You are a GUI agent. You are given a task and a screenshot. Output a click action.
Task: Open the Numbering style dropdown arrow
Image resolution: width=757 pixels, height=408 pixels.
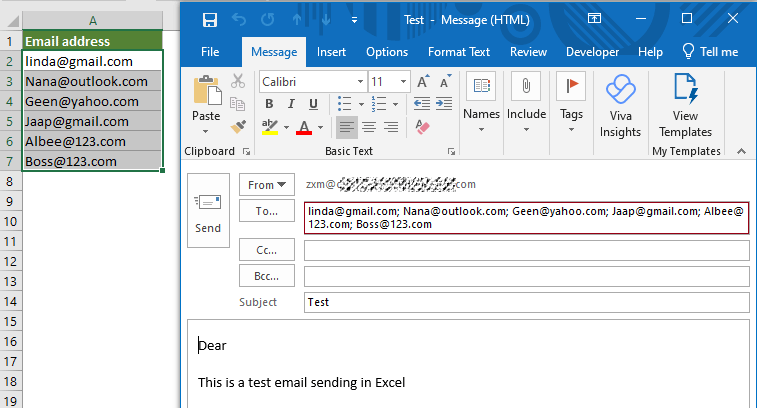click(395, 104)
